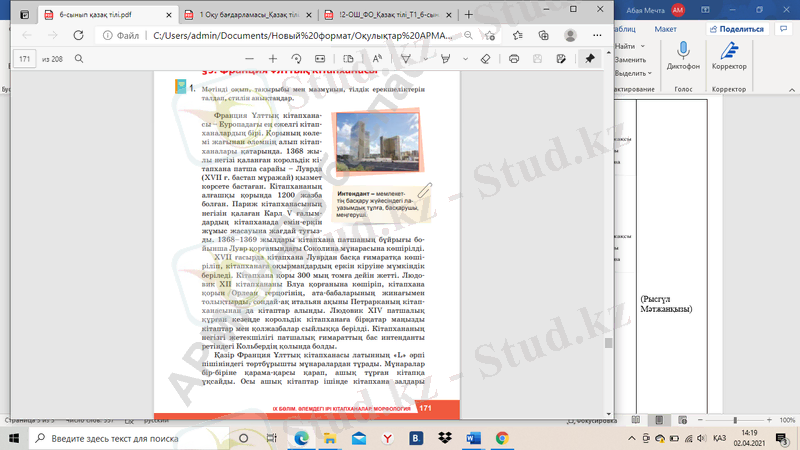Screen dimensions: 800x450
Task: Collapse the Word ribbon with the chevron
Action: 790,88
